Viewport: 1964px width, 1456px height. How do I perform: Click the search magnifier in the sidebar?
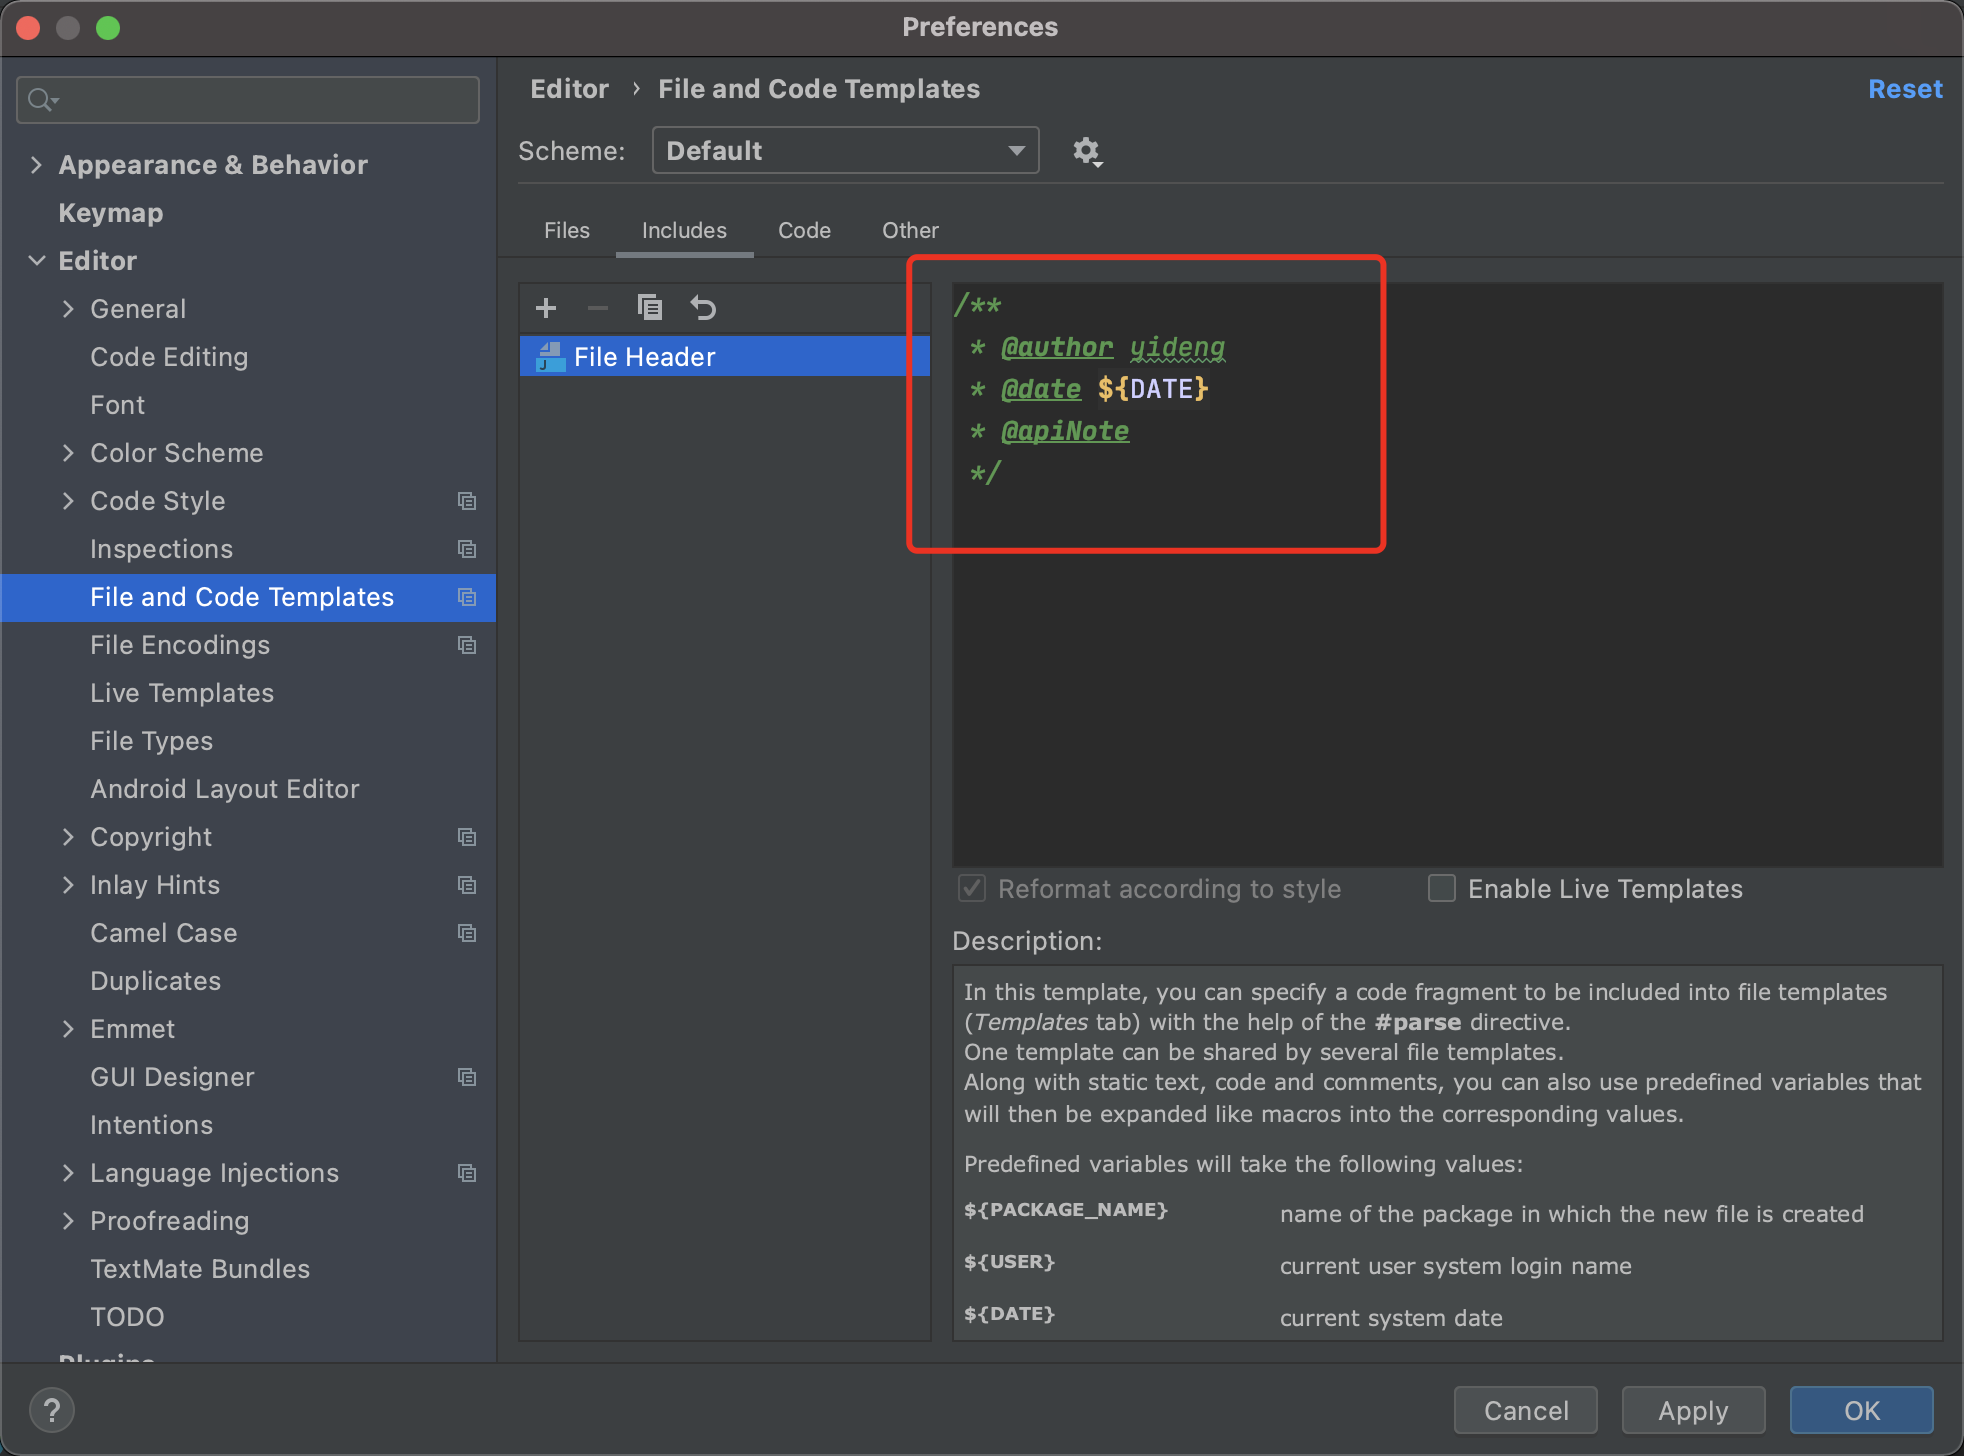[x=41, y=99]
